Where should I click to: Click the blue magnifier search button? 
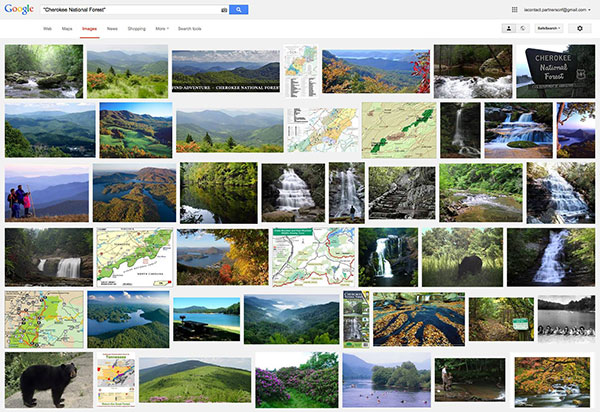click(238, 10)
